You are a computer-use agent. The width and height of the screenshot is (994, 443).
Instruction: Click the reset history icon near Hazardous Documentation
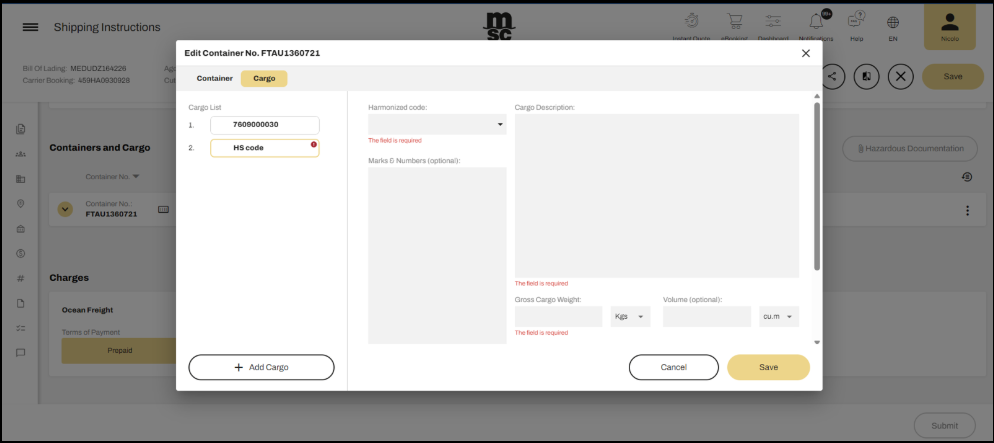click(x=967, y=177)
